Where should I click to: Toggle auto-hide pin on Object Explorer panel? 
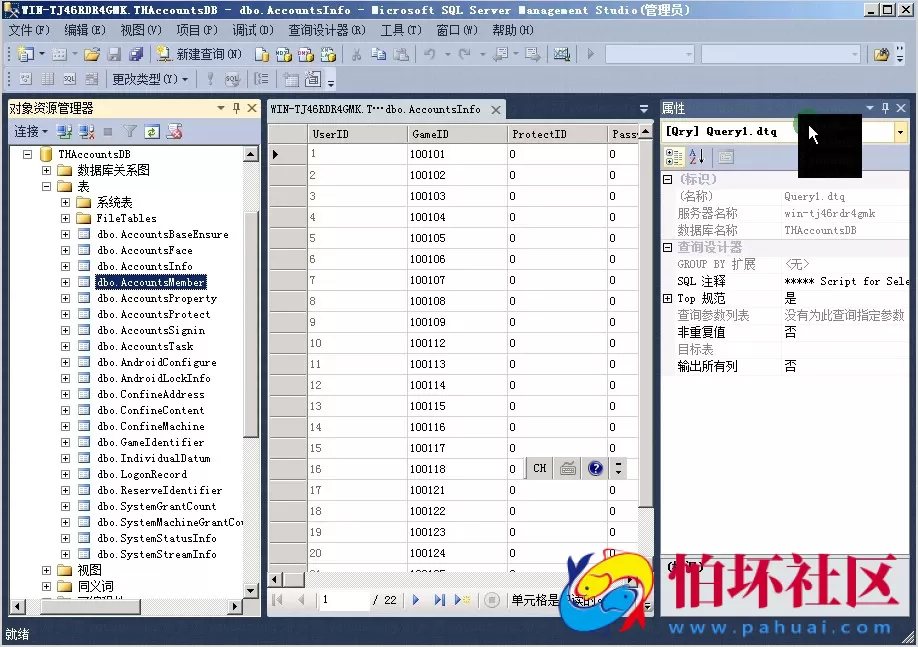[236, 108]
